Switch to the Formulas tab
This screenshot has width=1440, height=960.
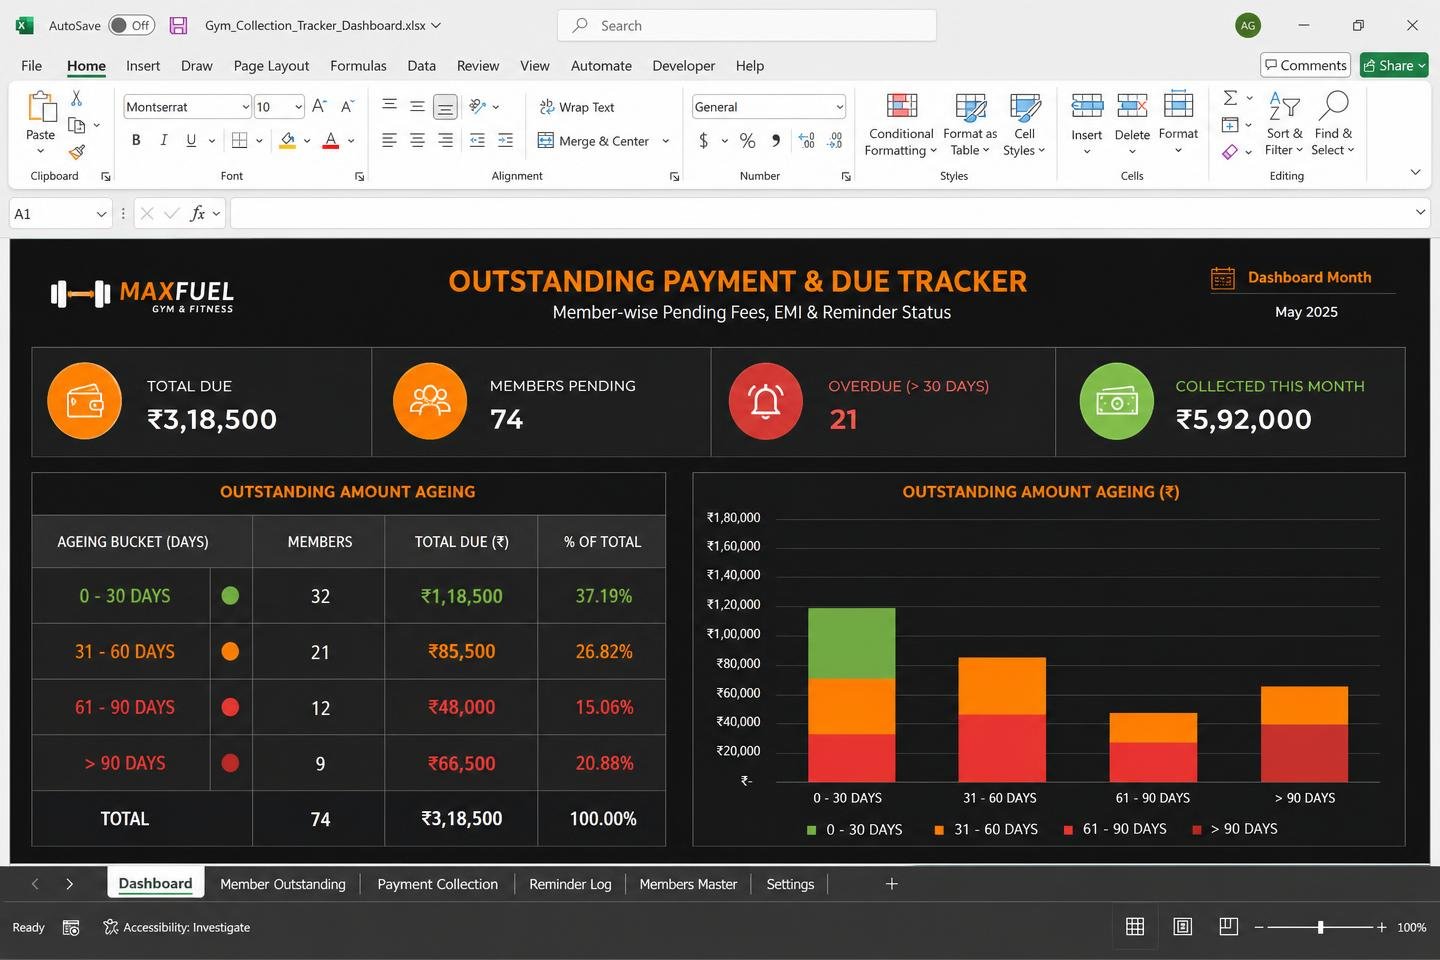pos(358,66)
